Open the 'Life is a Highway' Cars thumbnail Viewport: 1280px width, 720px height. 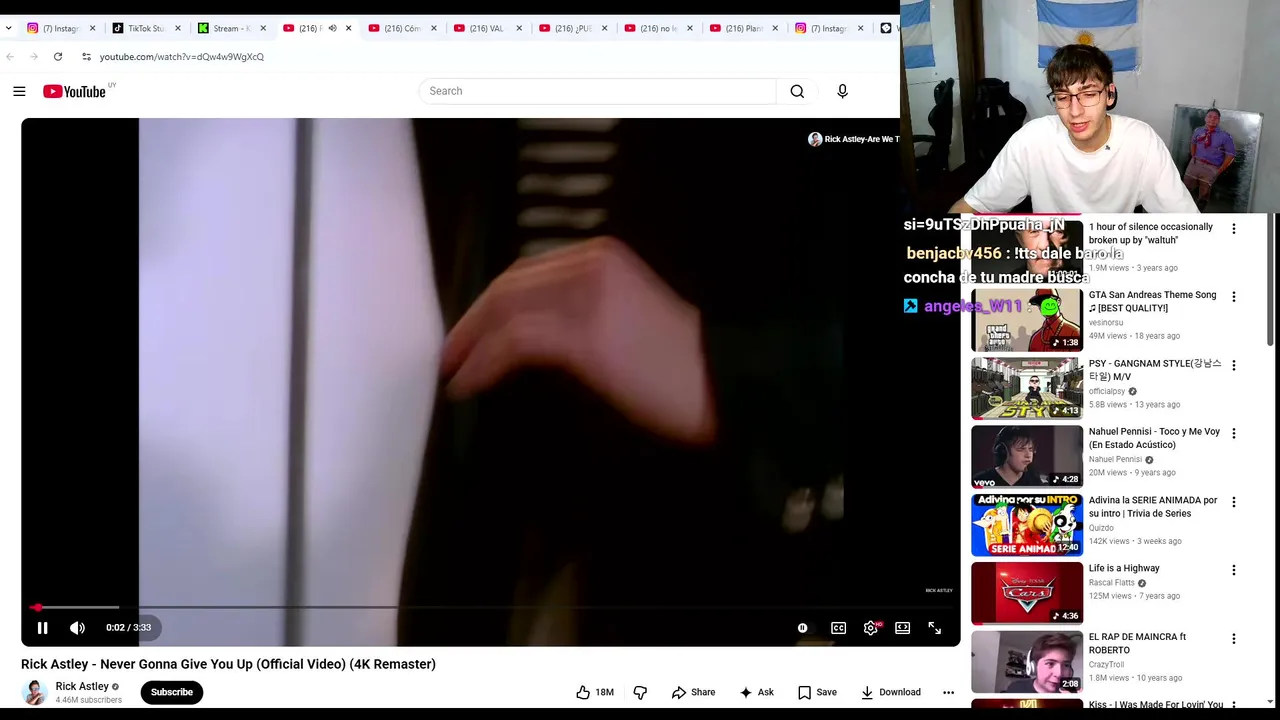[1027, 593]
